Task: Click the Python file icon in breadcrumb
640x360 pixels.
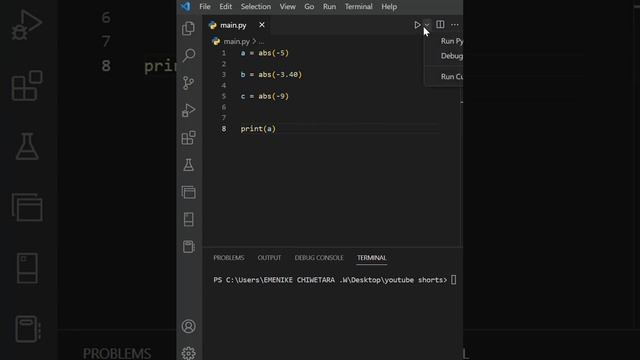Action: pyautogui.click(x=216, y=41)
